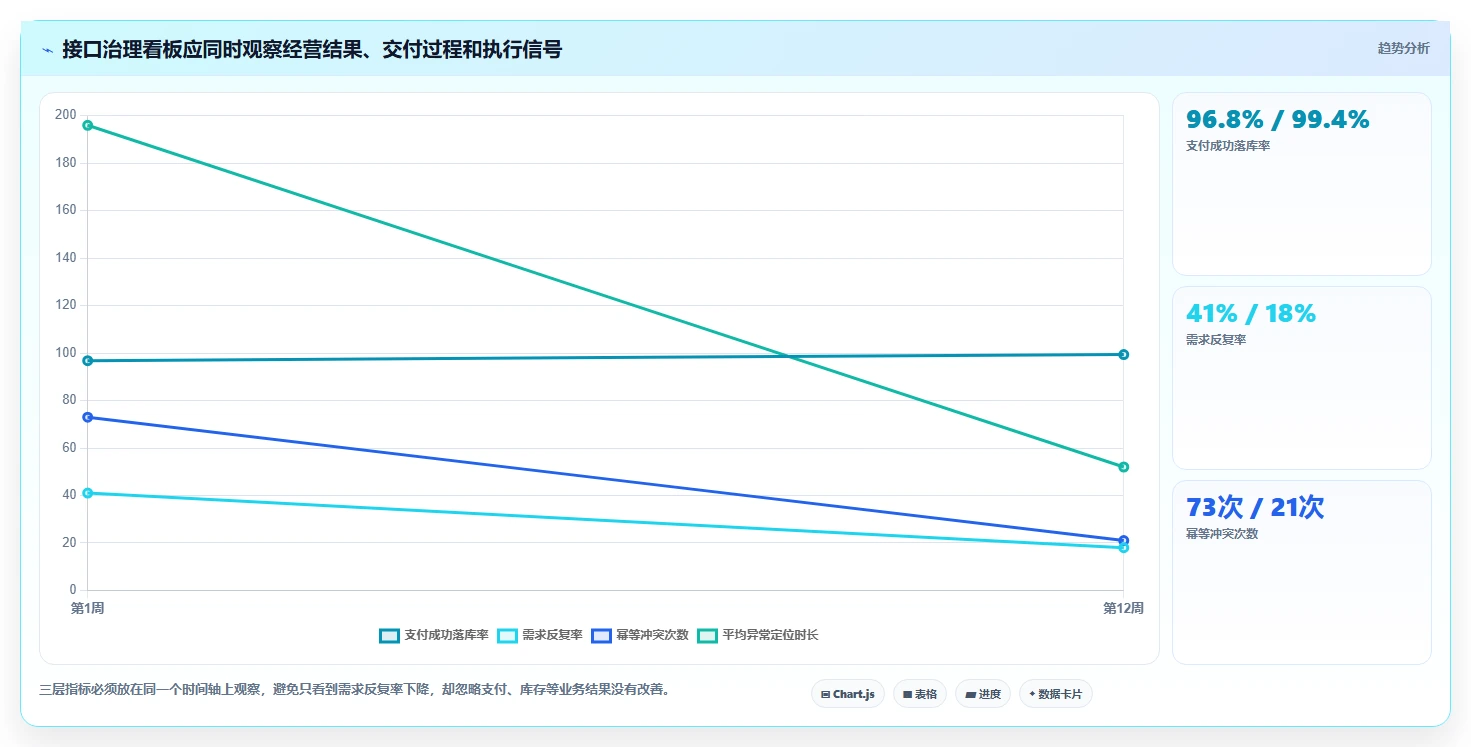Click the 支付成功落库率 caption in the first card

click(x=1228, y=146)
